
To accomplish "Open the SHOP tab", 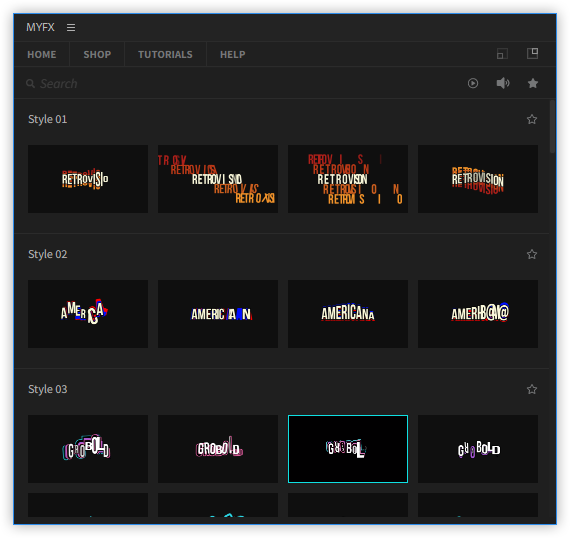I will [x=97, y=55].
